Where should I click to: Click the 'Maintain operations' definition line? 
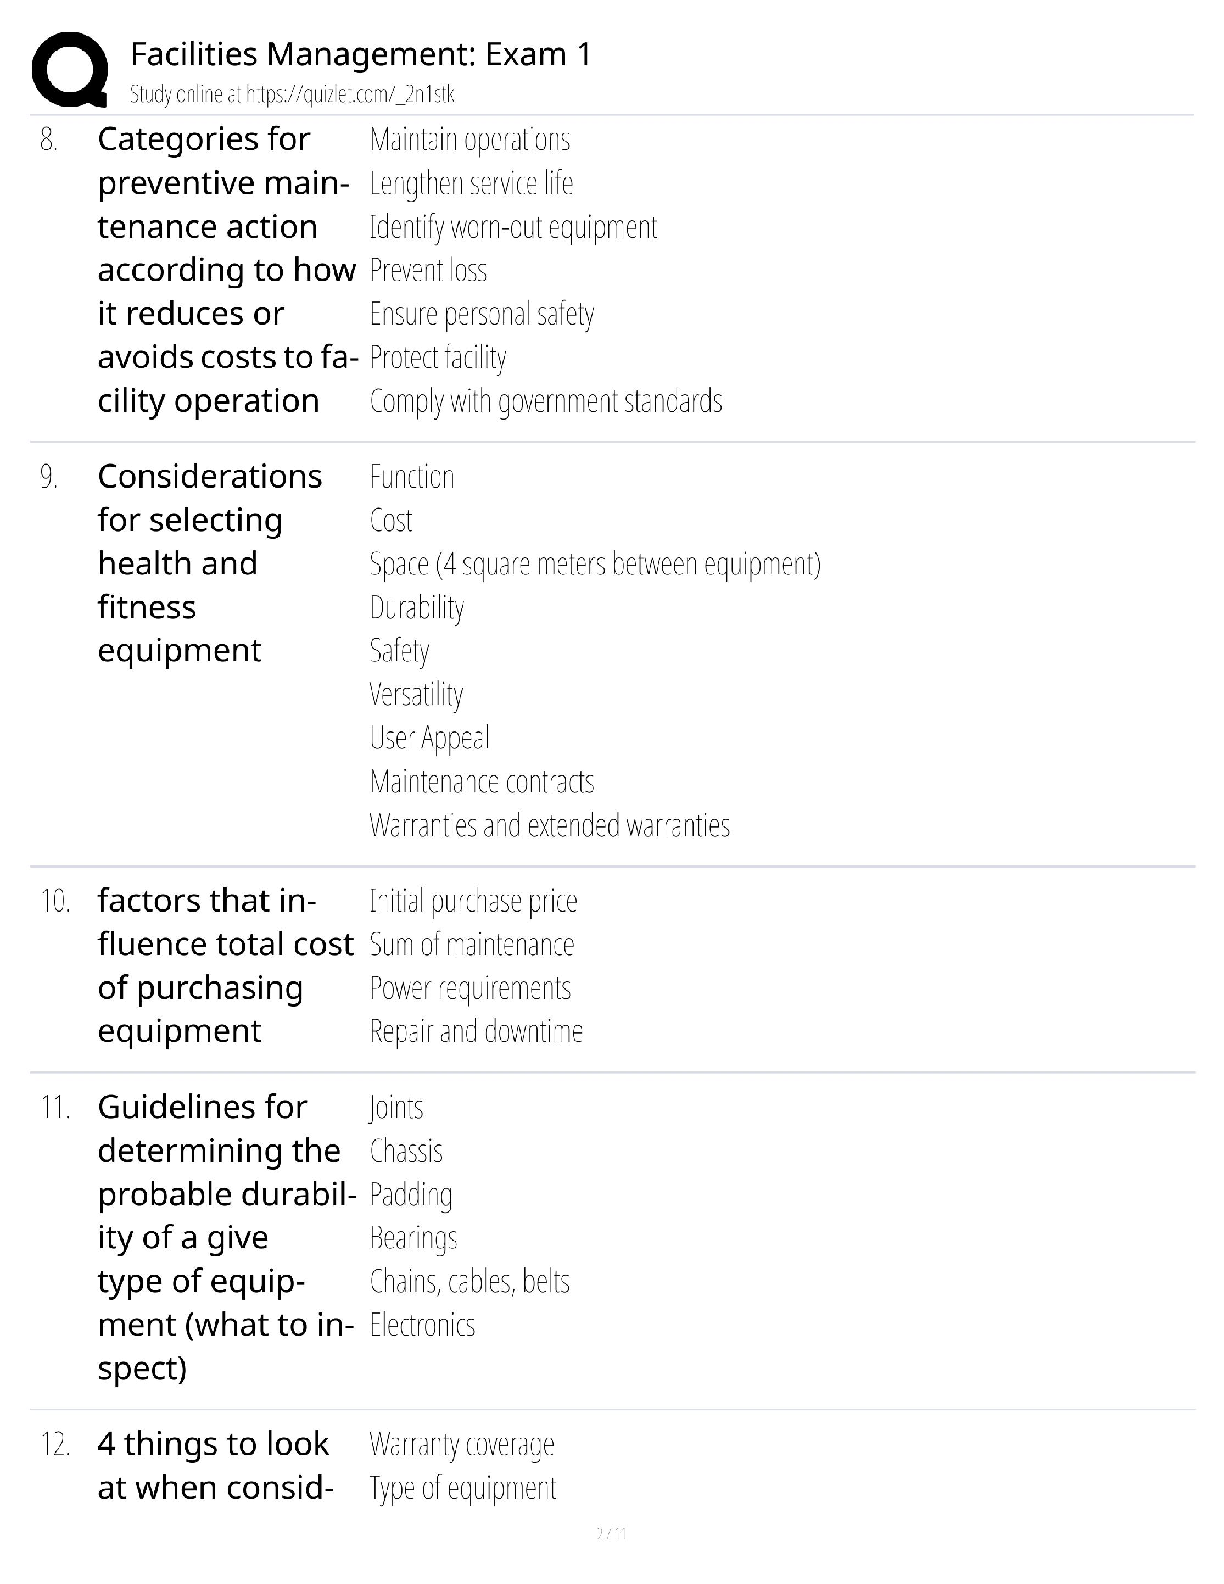click(x=470, y=140)
